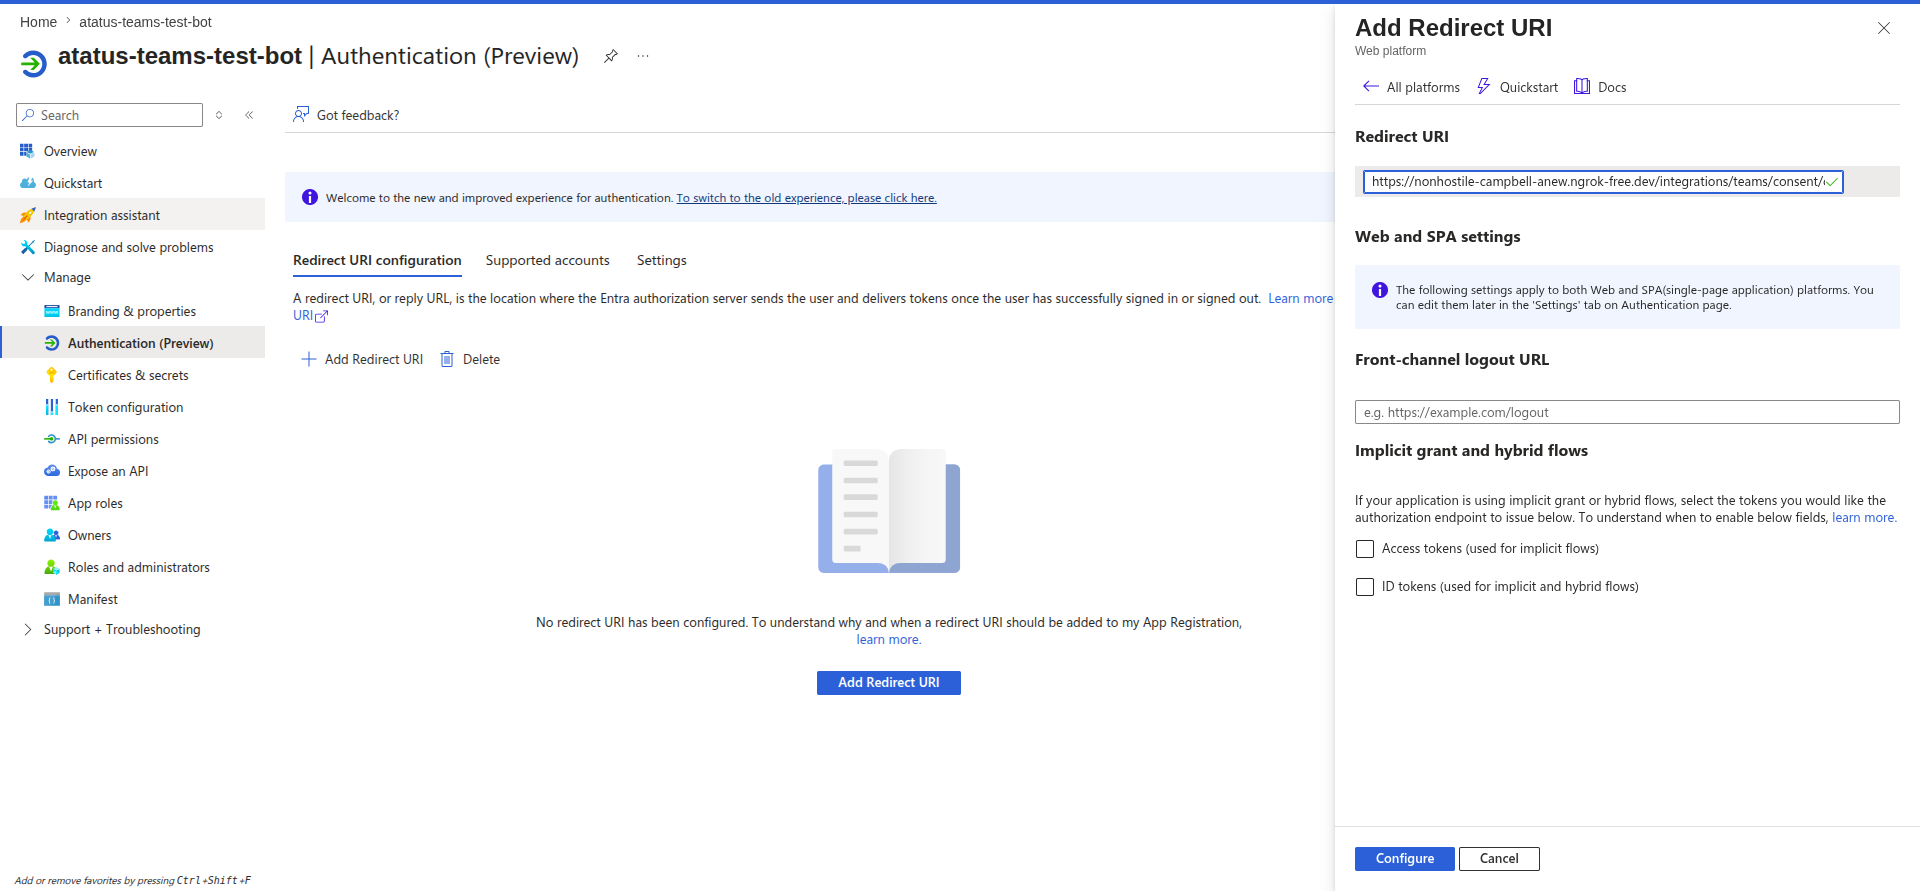Click the Redirect URI input field

(1603, 182)
